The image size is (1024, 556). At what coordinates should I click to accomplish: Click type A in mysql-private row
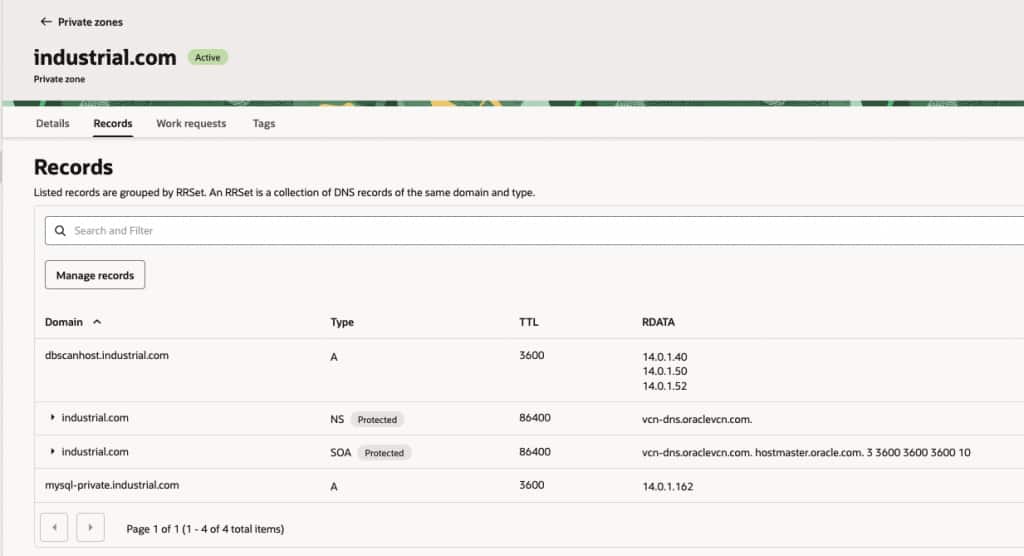pos(334,487)
